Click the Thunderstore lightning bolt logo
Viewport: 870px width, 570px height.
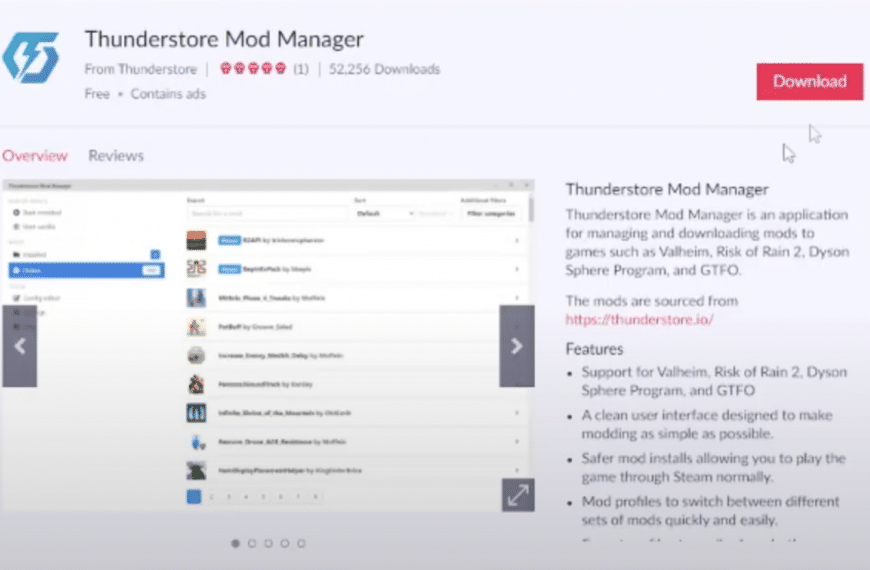[31, 57]
